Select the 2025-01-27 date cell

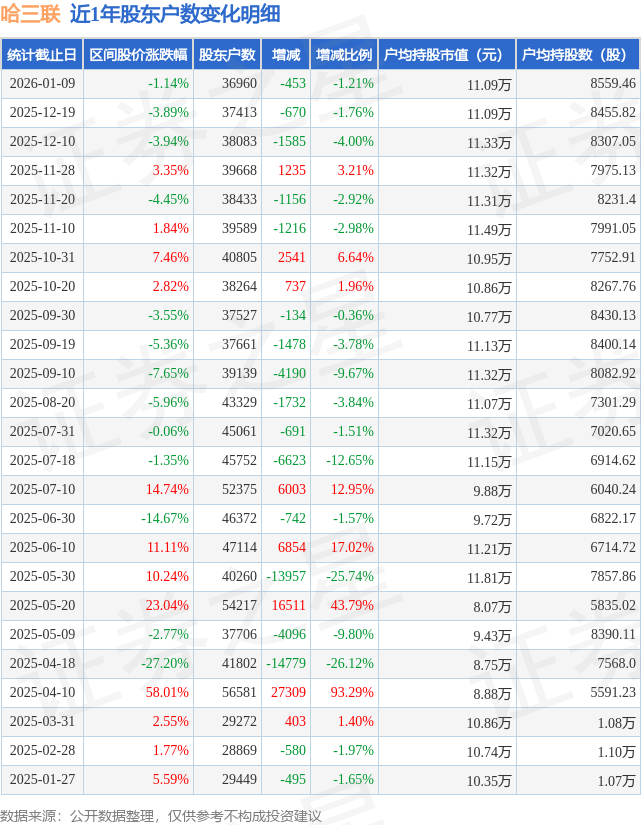tap(42, 779)
